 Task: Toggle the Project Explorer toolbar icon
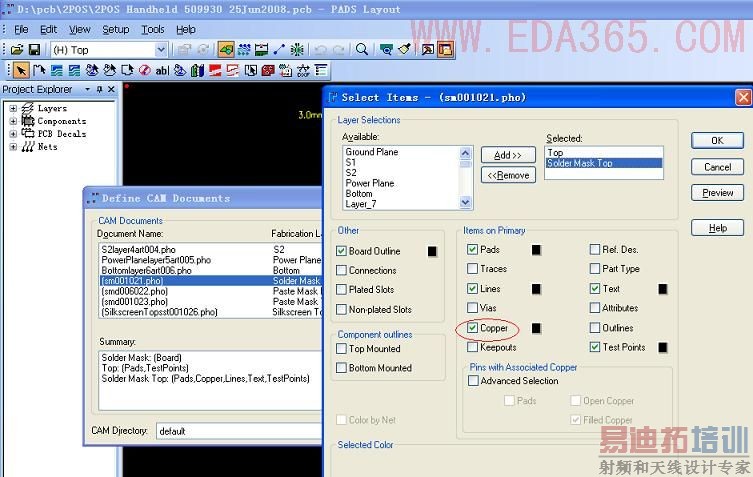(x=446, y=49)
